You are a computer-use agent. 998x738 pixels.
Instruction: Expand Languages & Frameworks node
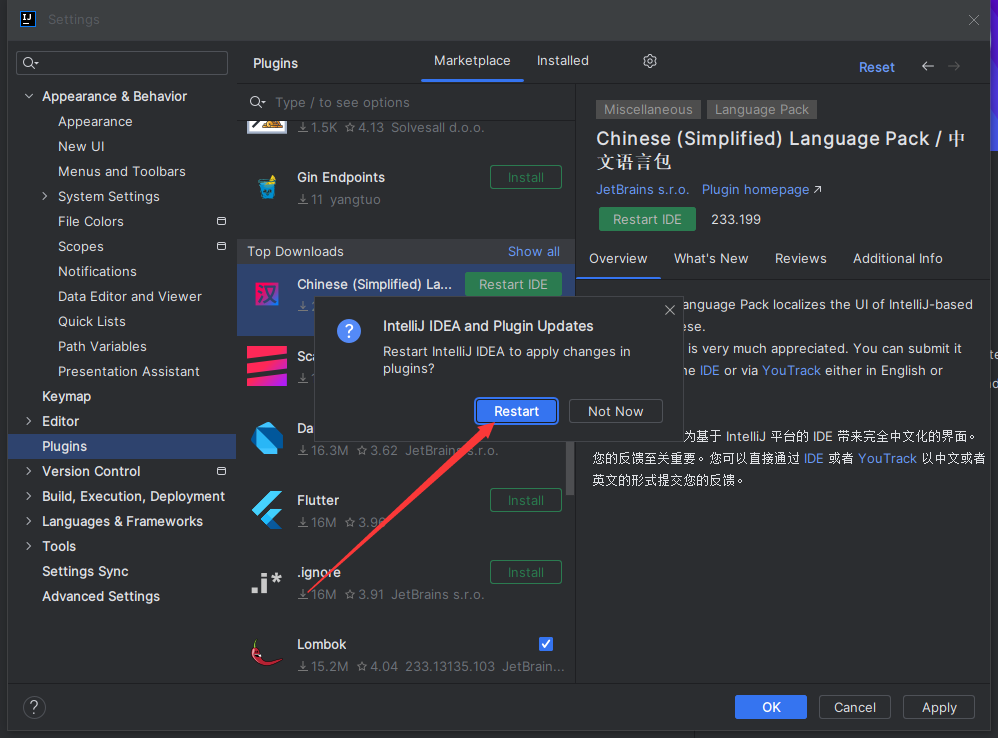point(29,521)
